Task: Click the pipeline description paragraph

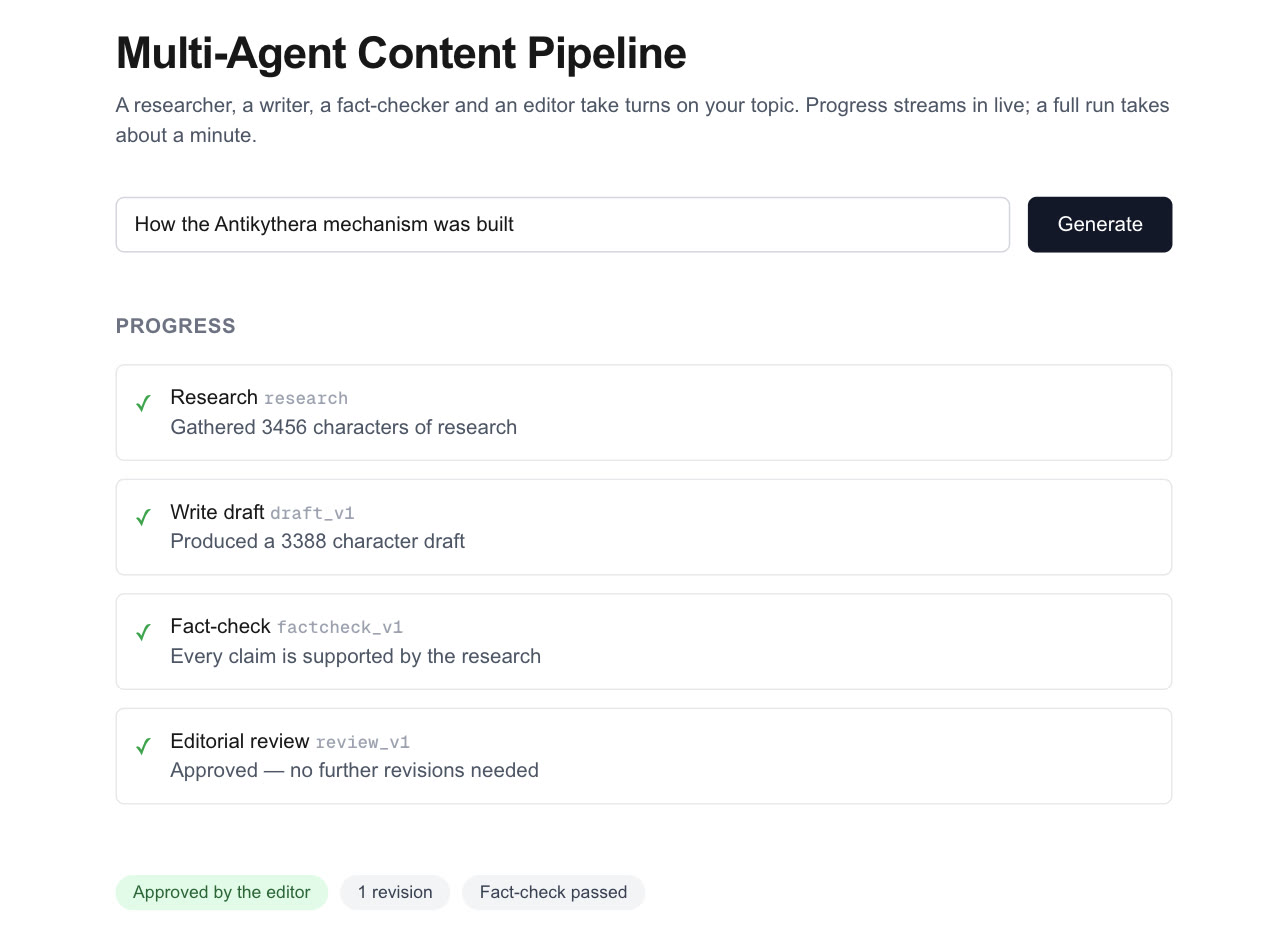Action: click(643, 120)
